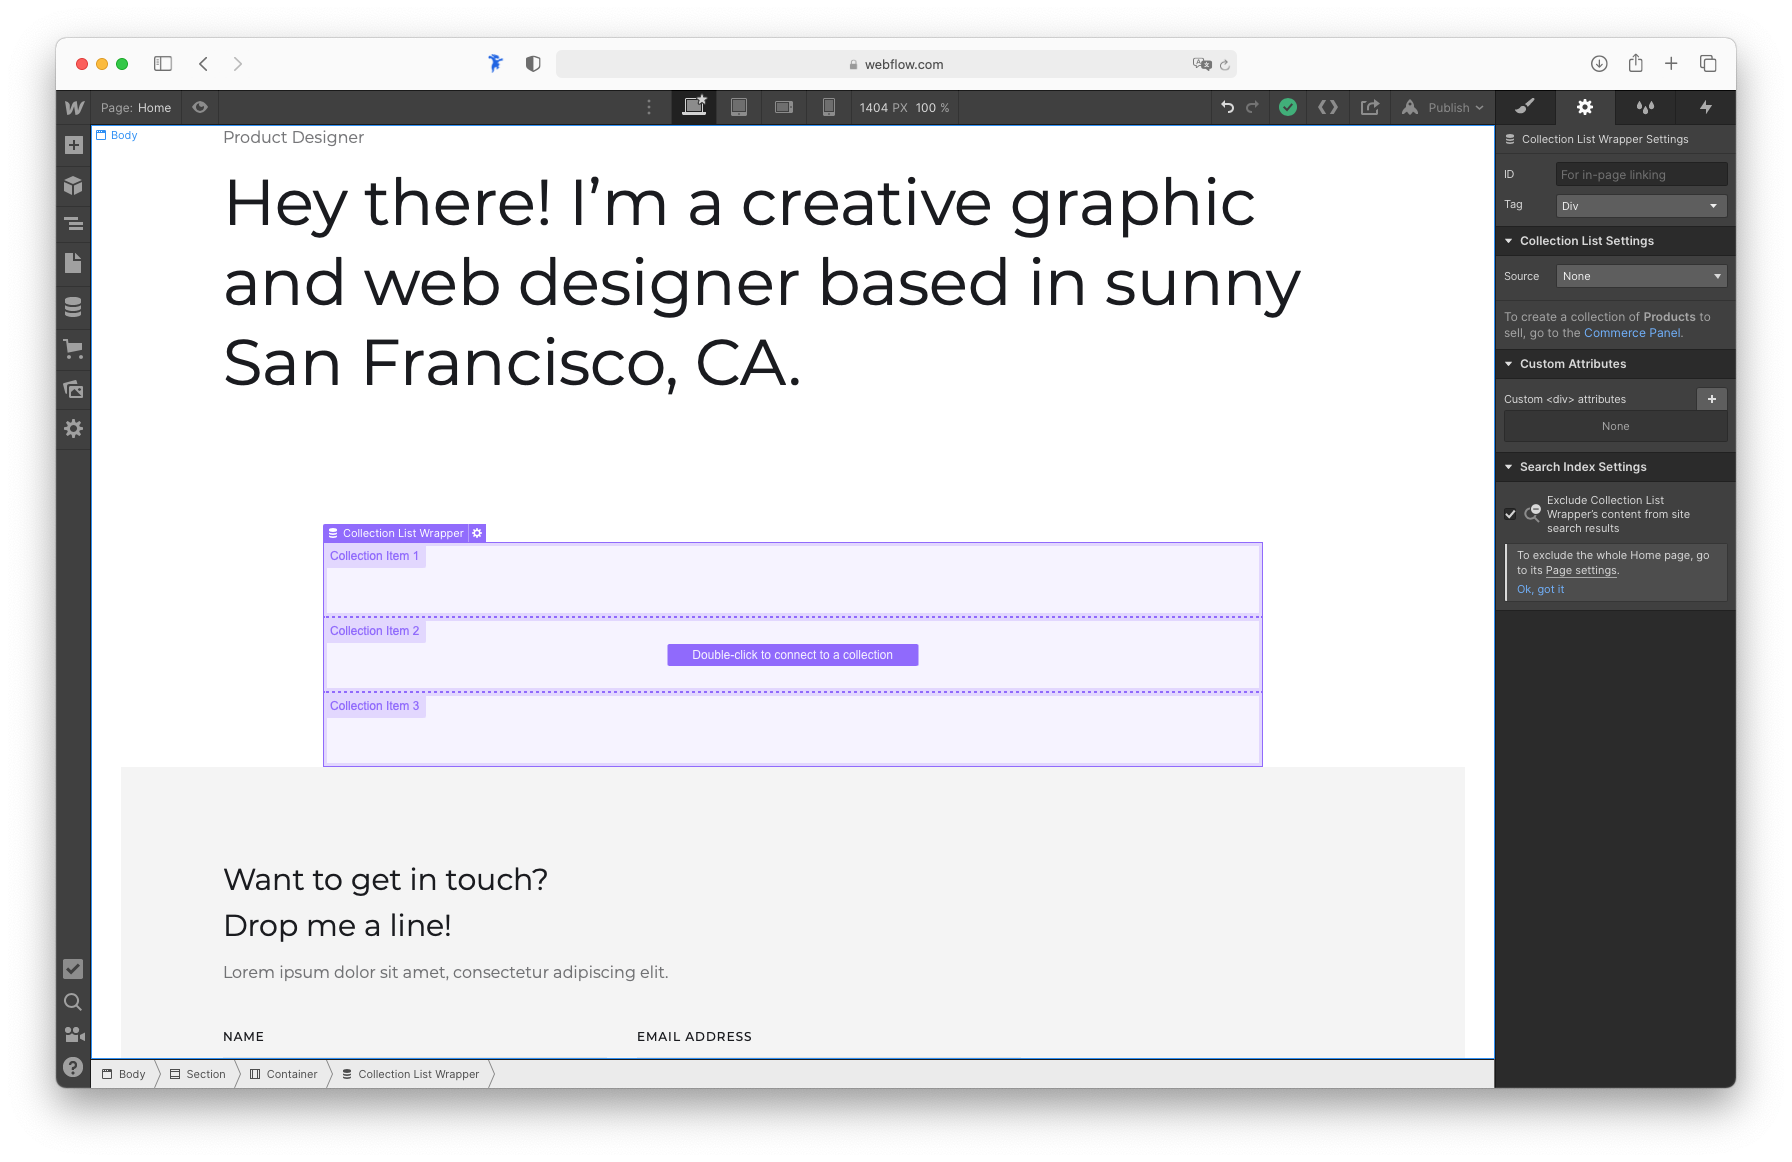
Task: Open the Style Manager panel
Action: [x=1645, y=107]
